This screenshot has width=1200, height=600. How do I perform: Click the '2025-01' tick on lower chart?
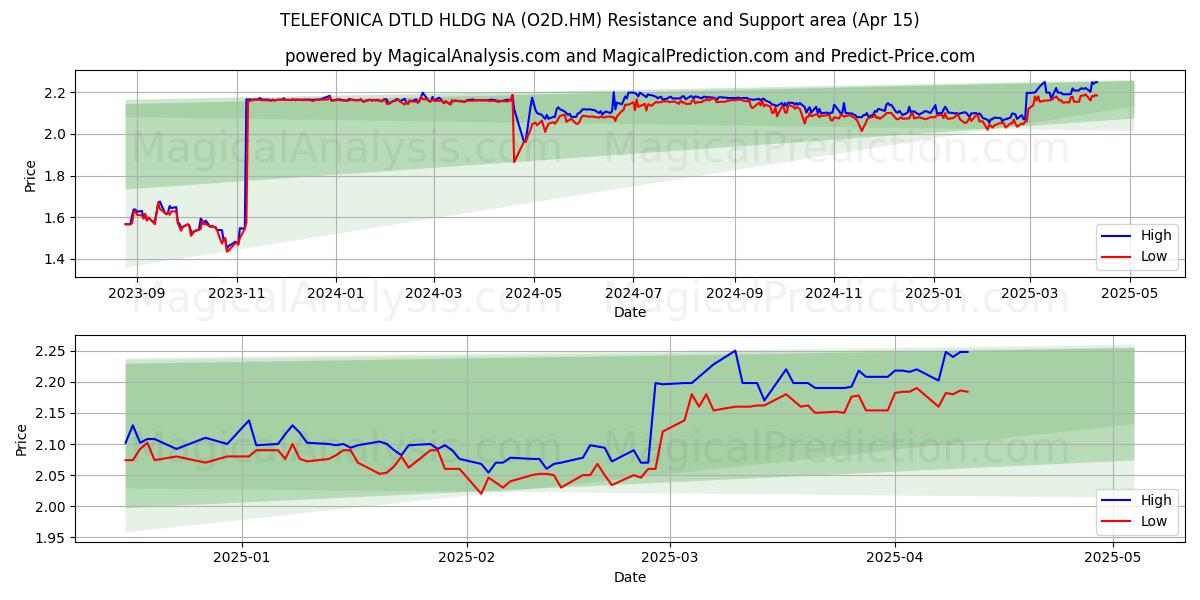pyautogui.click(x=243, y=559)
